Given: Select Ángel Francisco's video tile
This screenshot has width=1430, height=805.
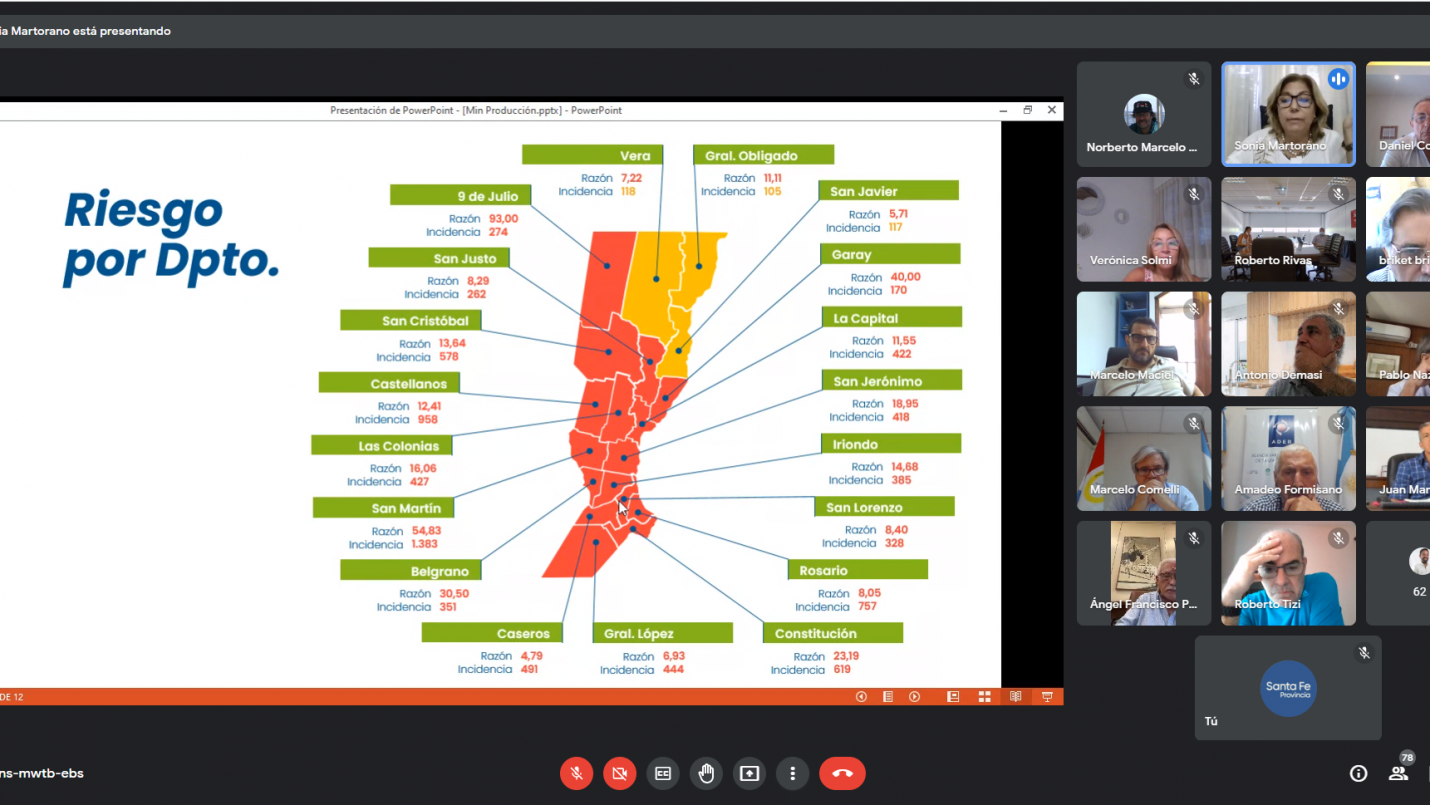Looking at the screenshot, I should click(1144, 574).
